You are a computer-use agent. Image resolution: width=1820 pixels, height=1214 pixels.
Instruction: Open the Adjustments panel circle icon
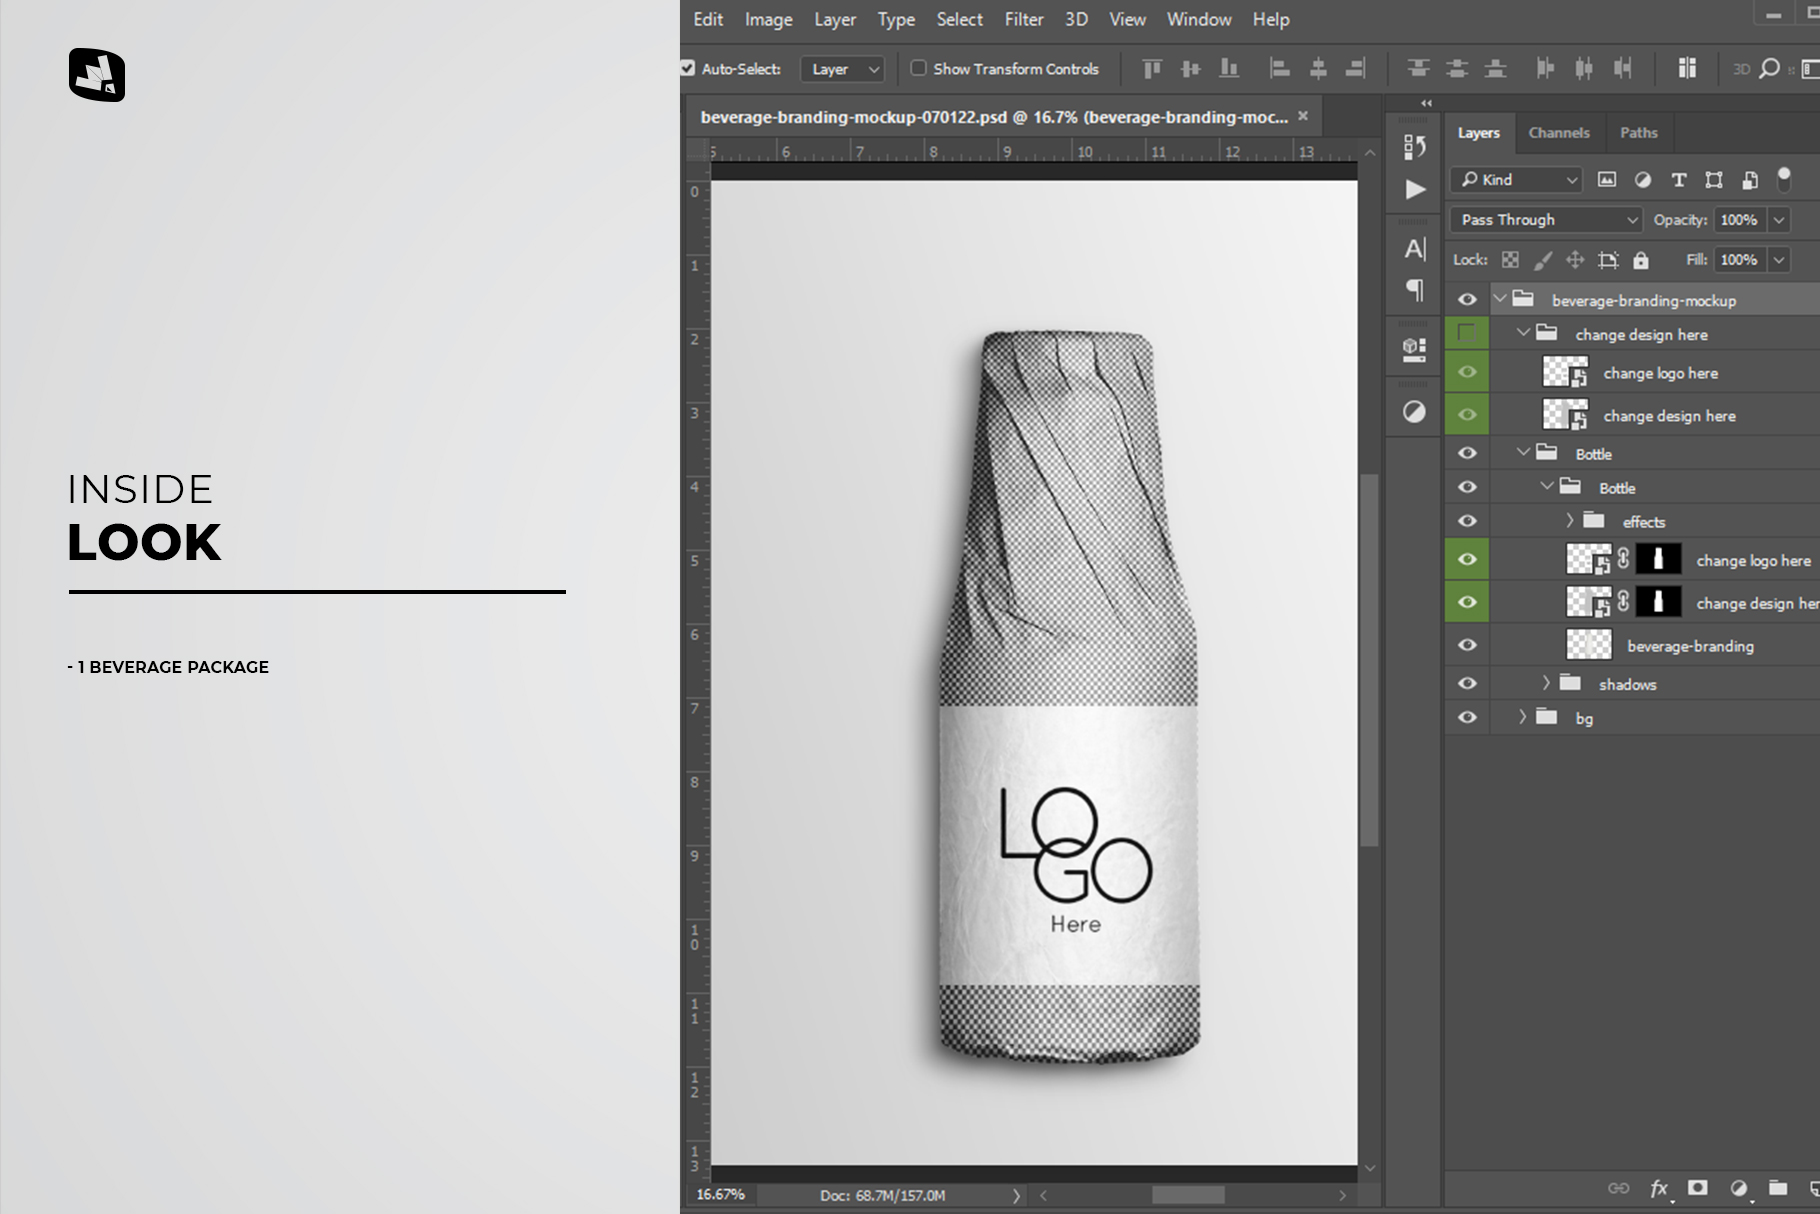1414,412
